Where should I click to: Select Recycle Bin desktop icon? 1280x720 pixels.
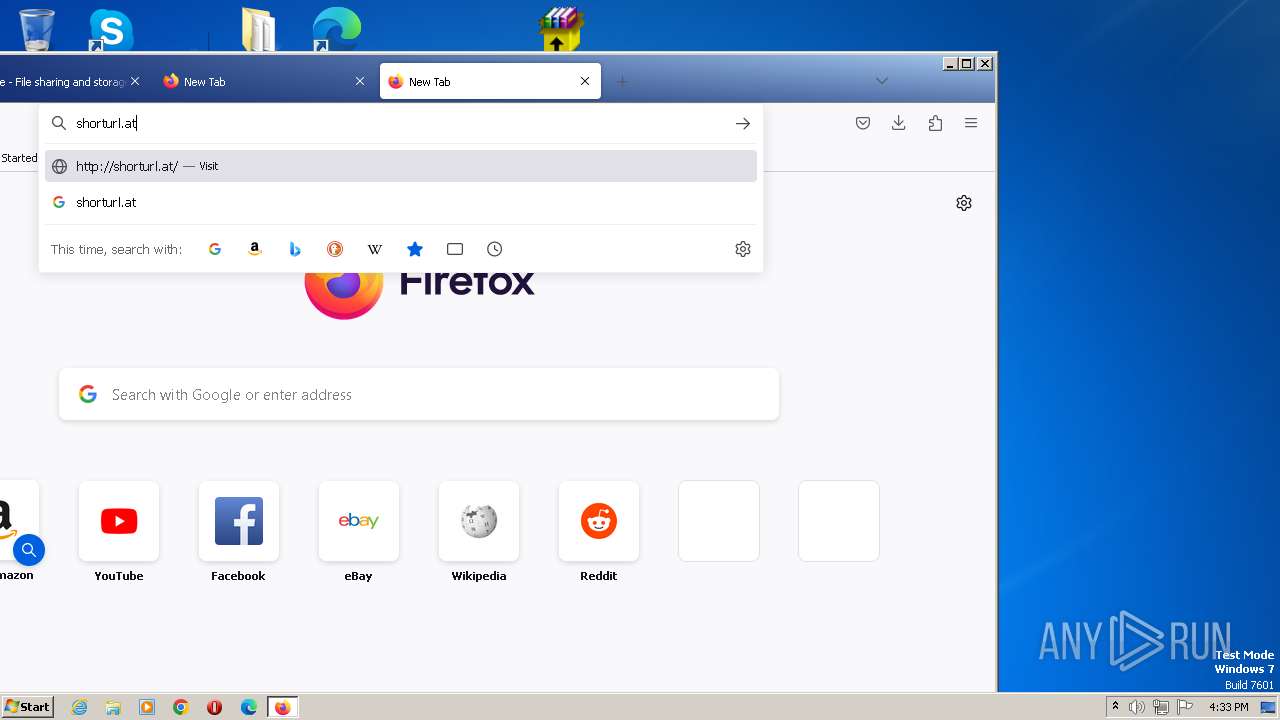(37, 29)
